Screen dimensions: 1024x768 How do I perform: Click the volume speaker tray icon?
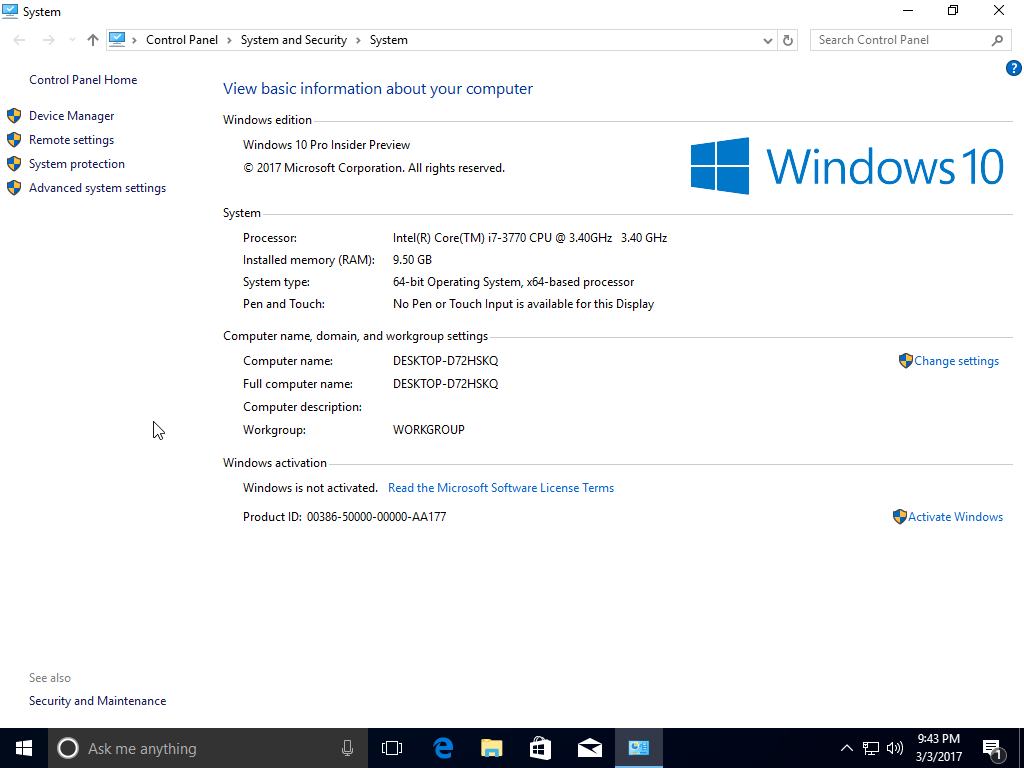coord(895,748)
